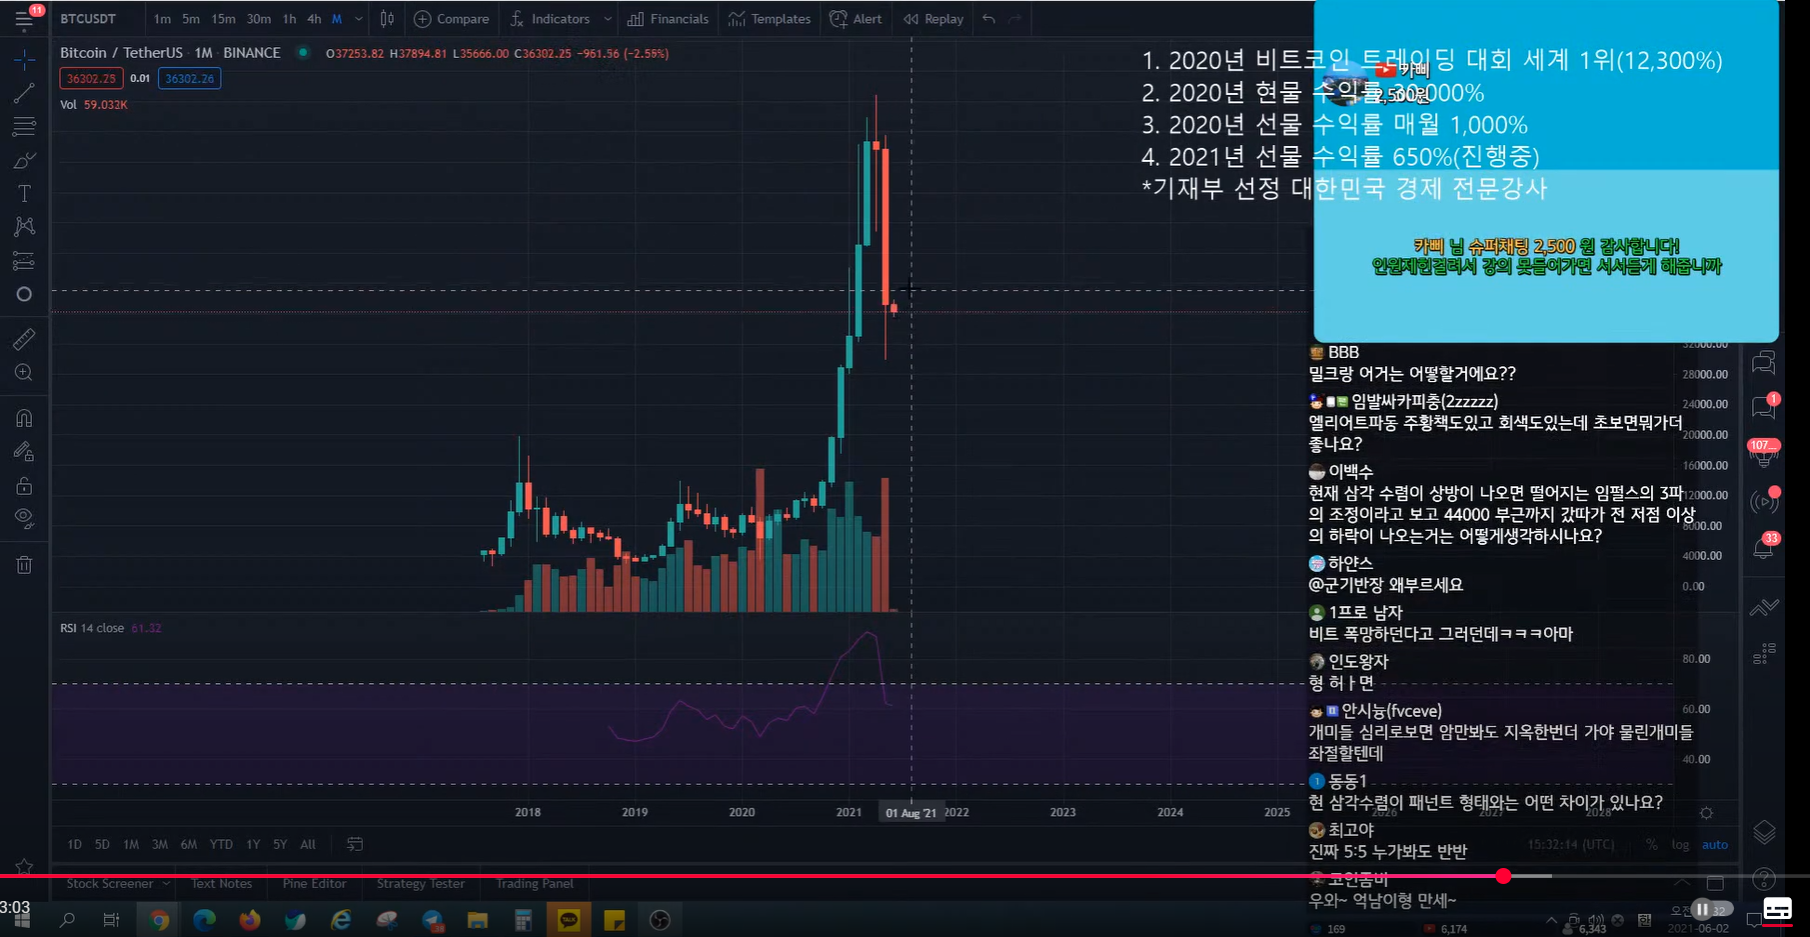Toggle lock all drawing tools
Viewport: 1810px width, 937px height.
pos(24,486)
